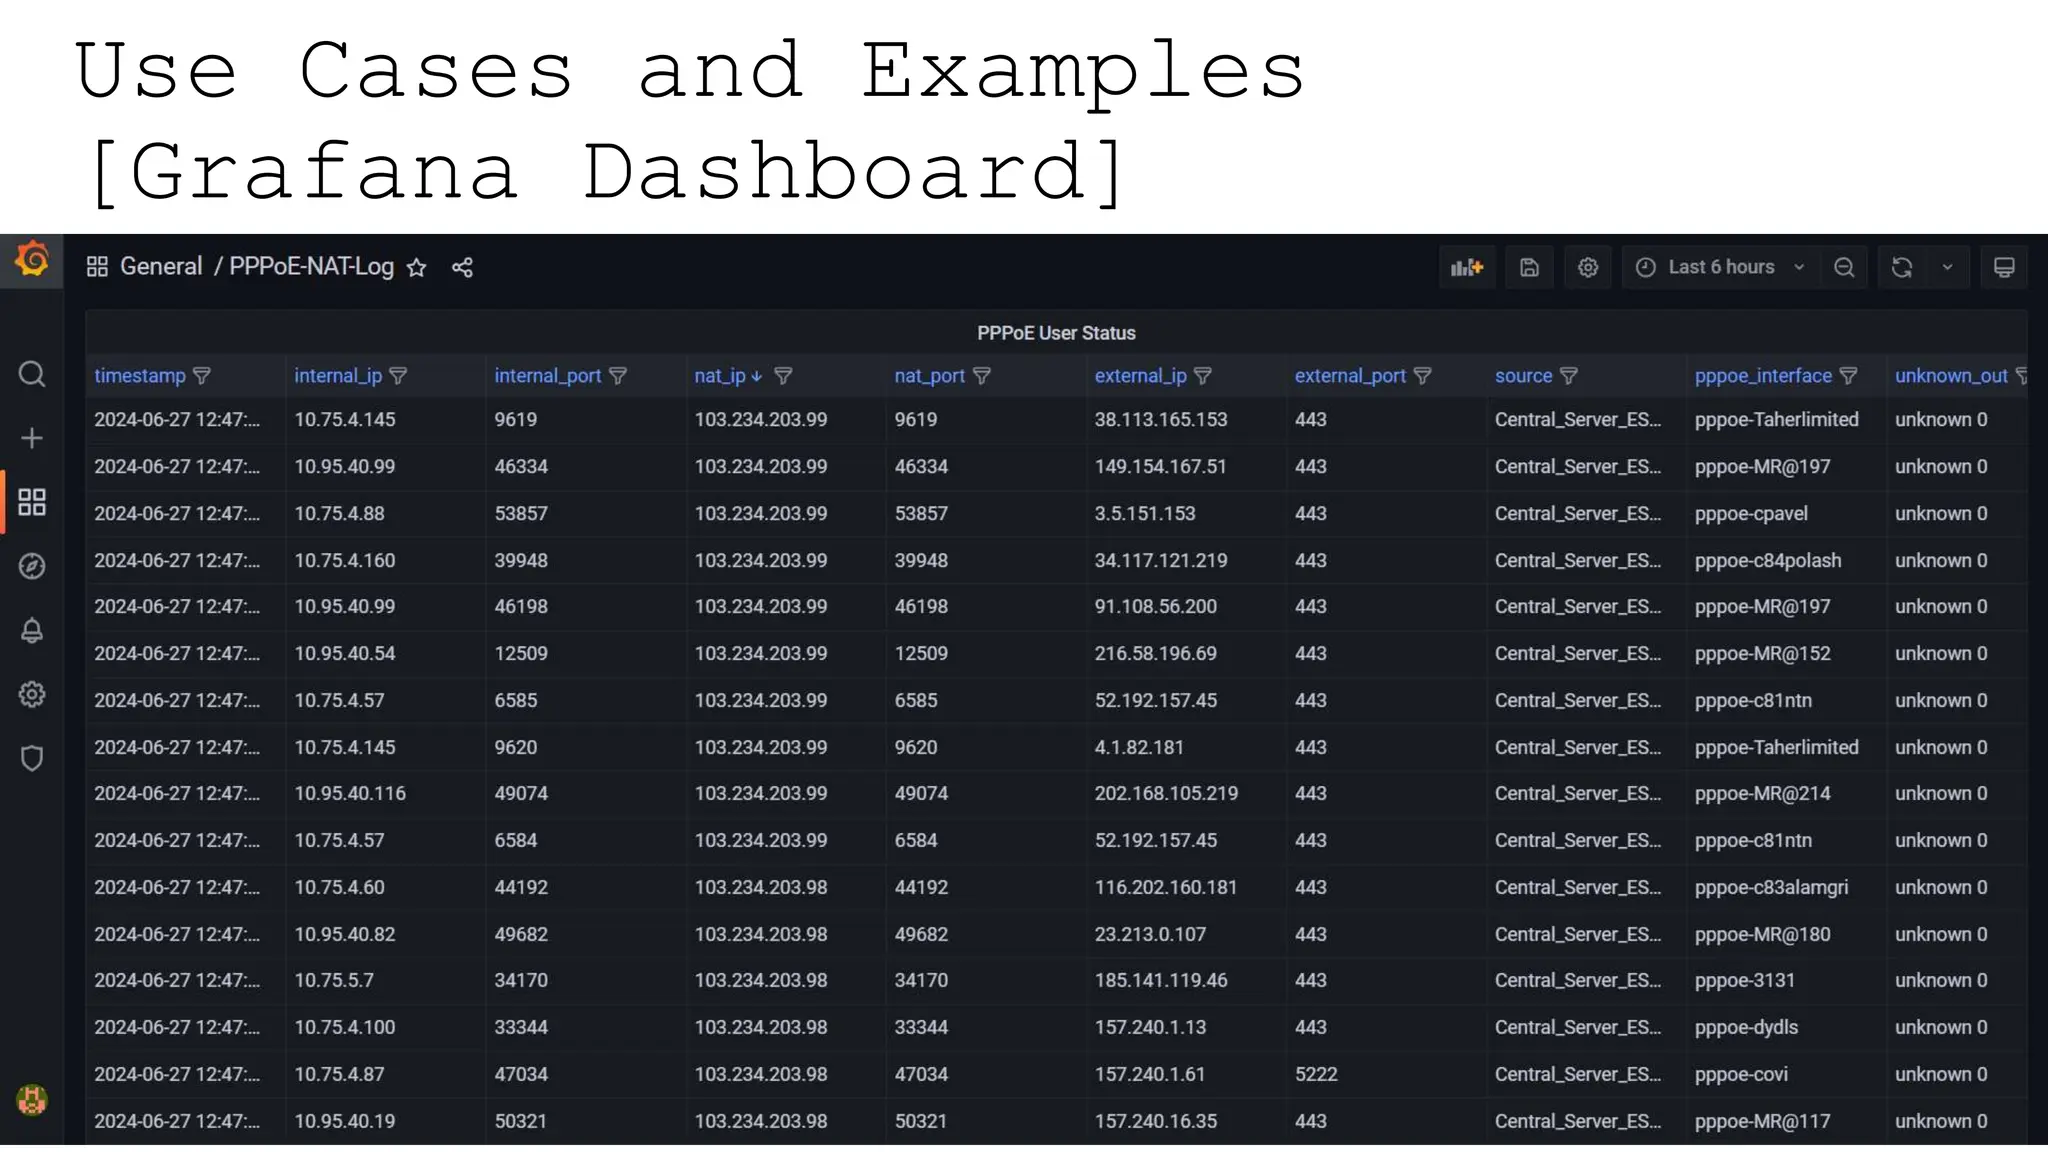Open the Configuration gear in sidebar
This screenshot has width=2048, height=1152.
[32, 694]
